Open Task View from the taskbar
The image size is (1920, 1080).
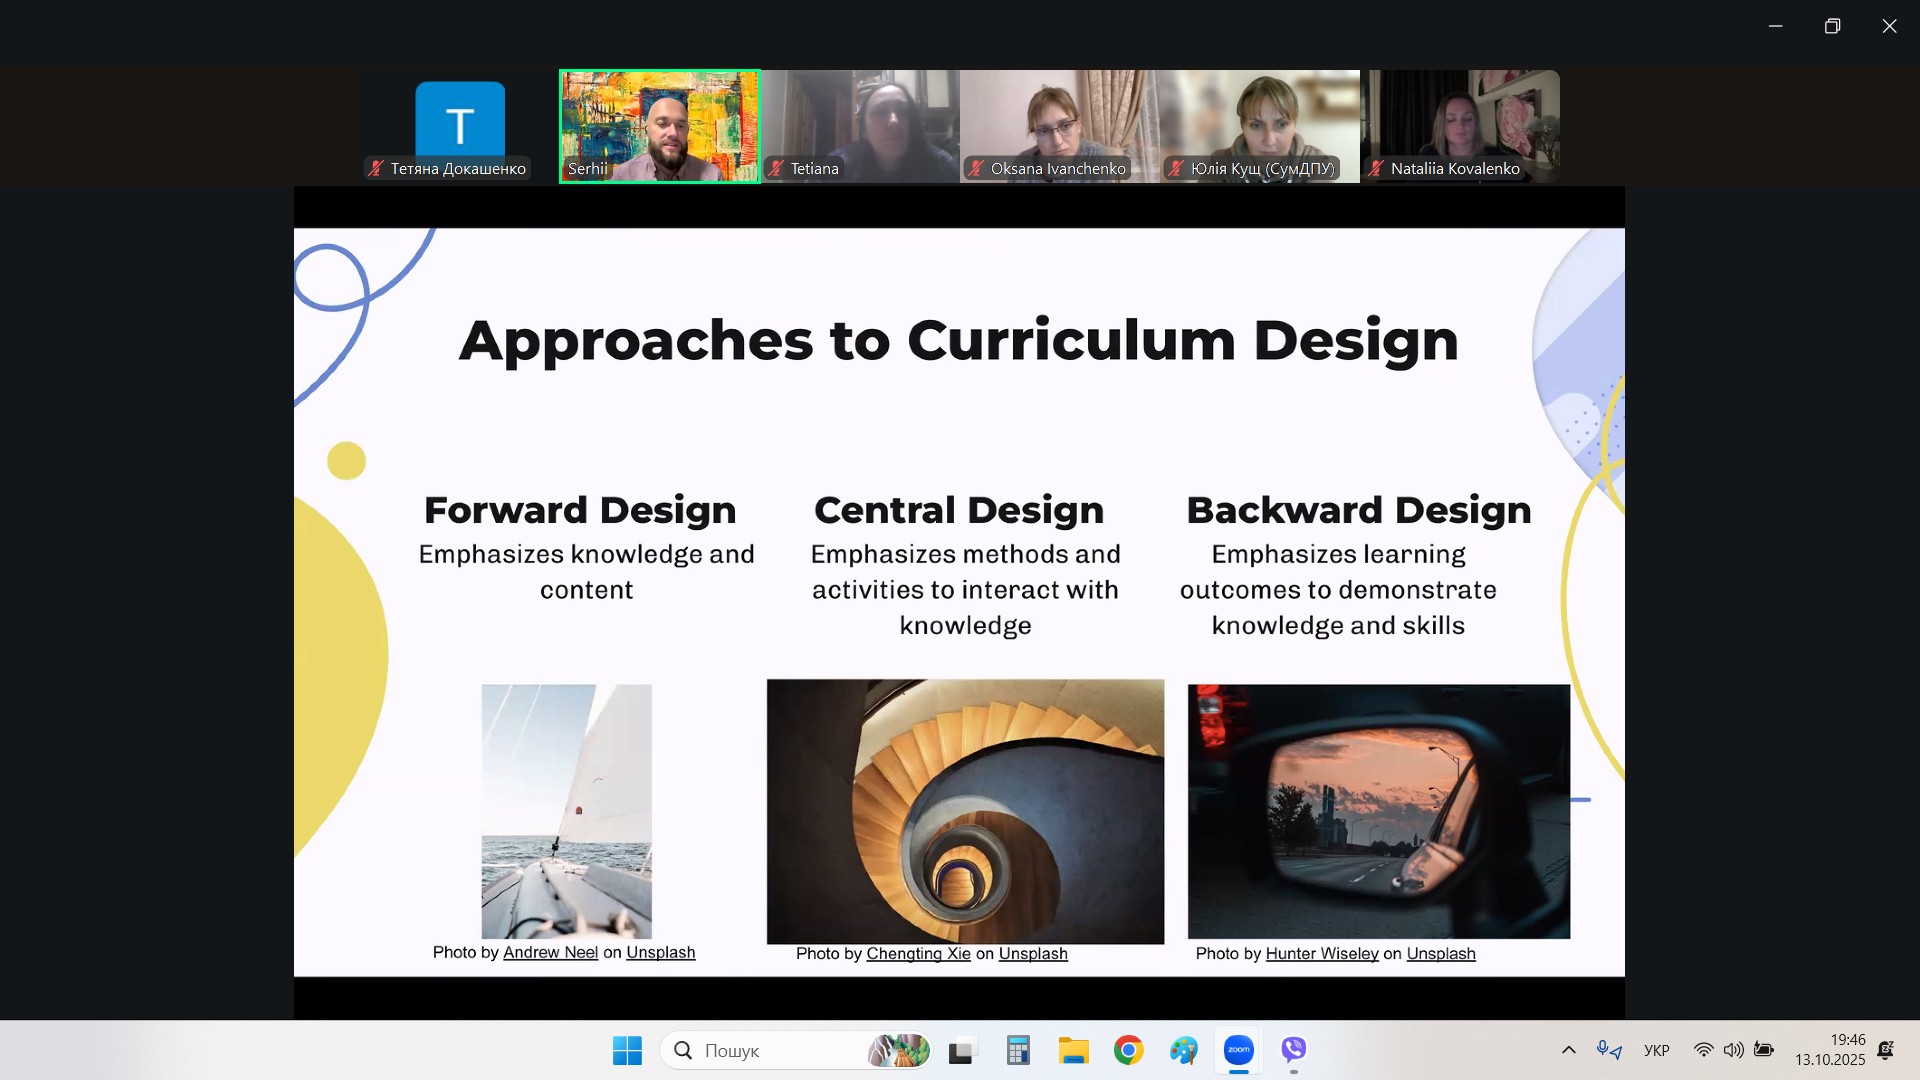pyautogui.click(x=962, y=1050)
